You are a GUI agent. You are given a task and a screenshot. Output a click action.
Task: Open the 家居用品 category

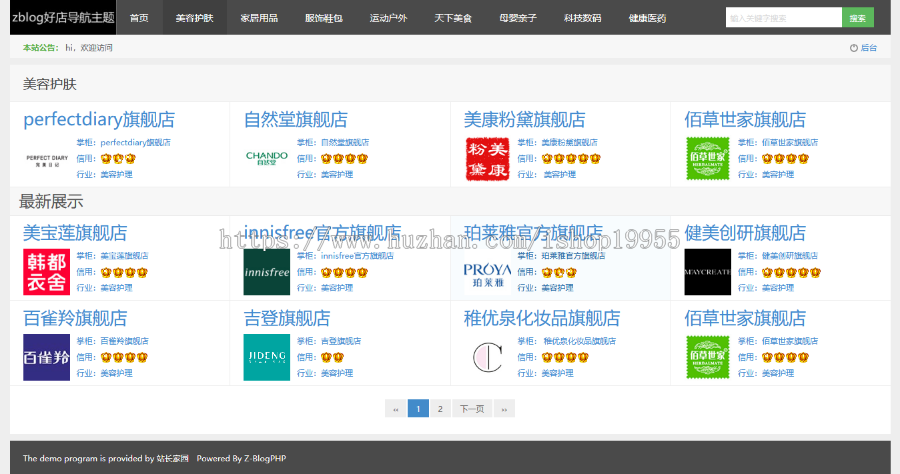pos(259,18)
